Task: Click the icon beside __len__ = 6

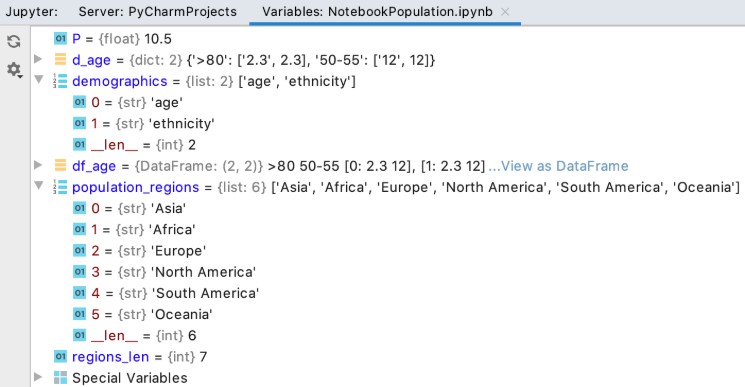Action: coord(79,335)
